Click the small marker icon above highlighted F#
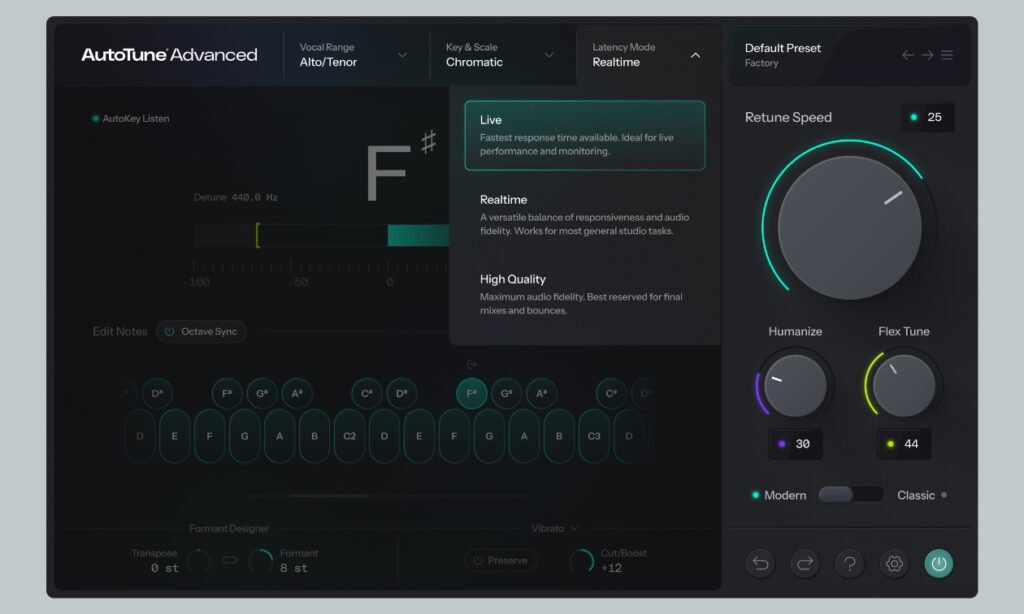 click(x=472, y=364)
